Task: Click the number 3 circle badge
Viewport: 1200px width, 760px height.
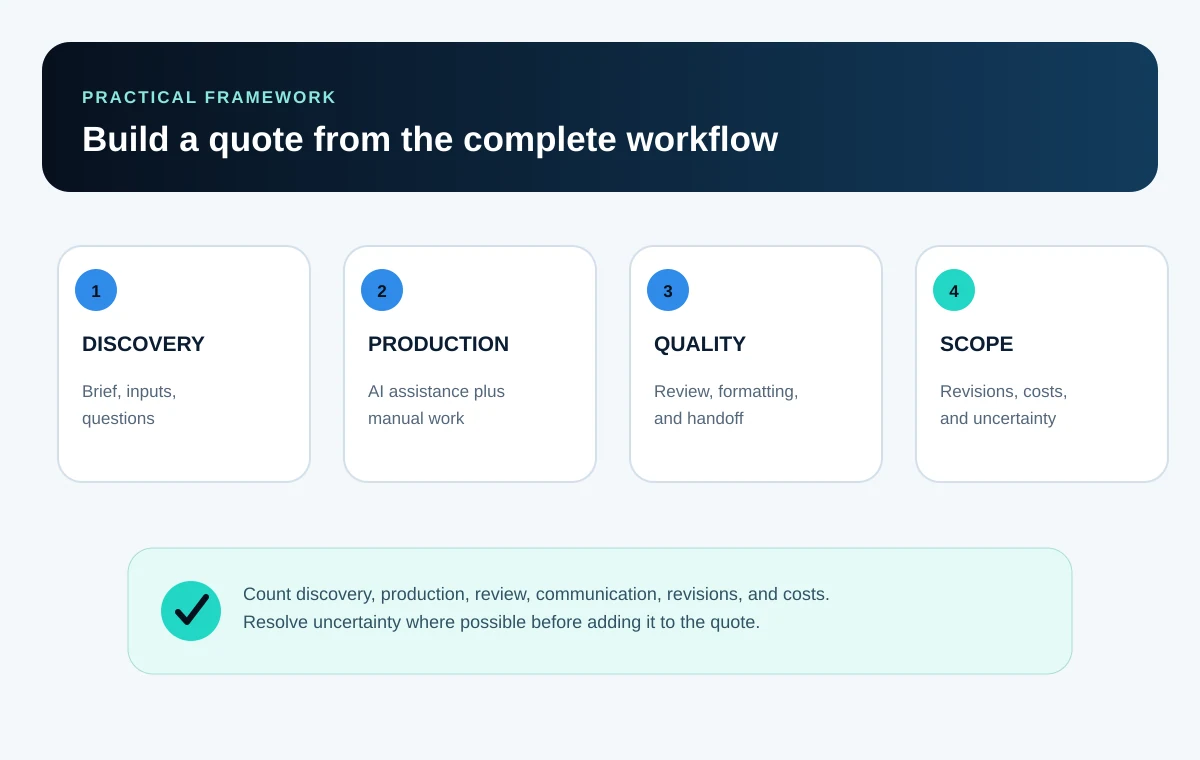Action: click(x=668, y=290)
